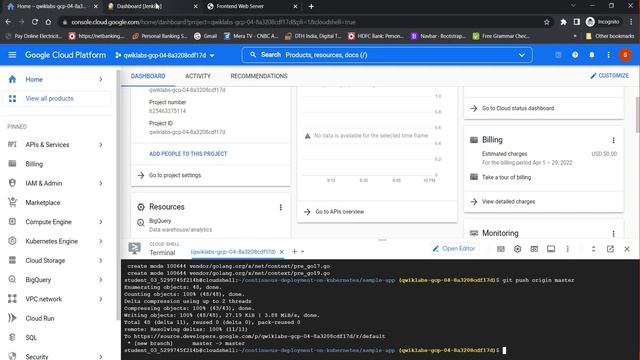The height and width of the screenshot is (360, 640).
Task: Open VPC network sidebar item
Action: point(44,299)
